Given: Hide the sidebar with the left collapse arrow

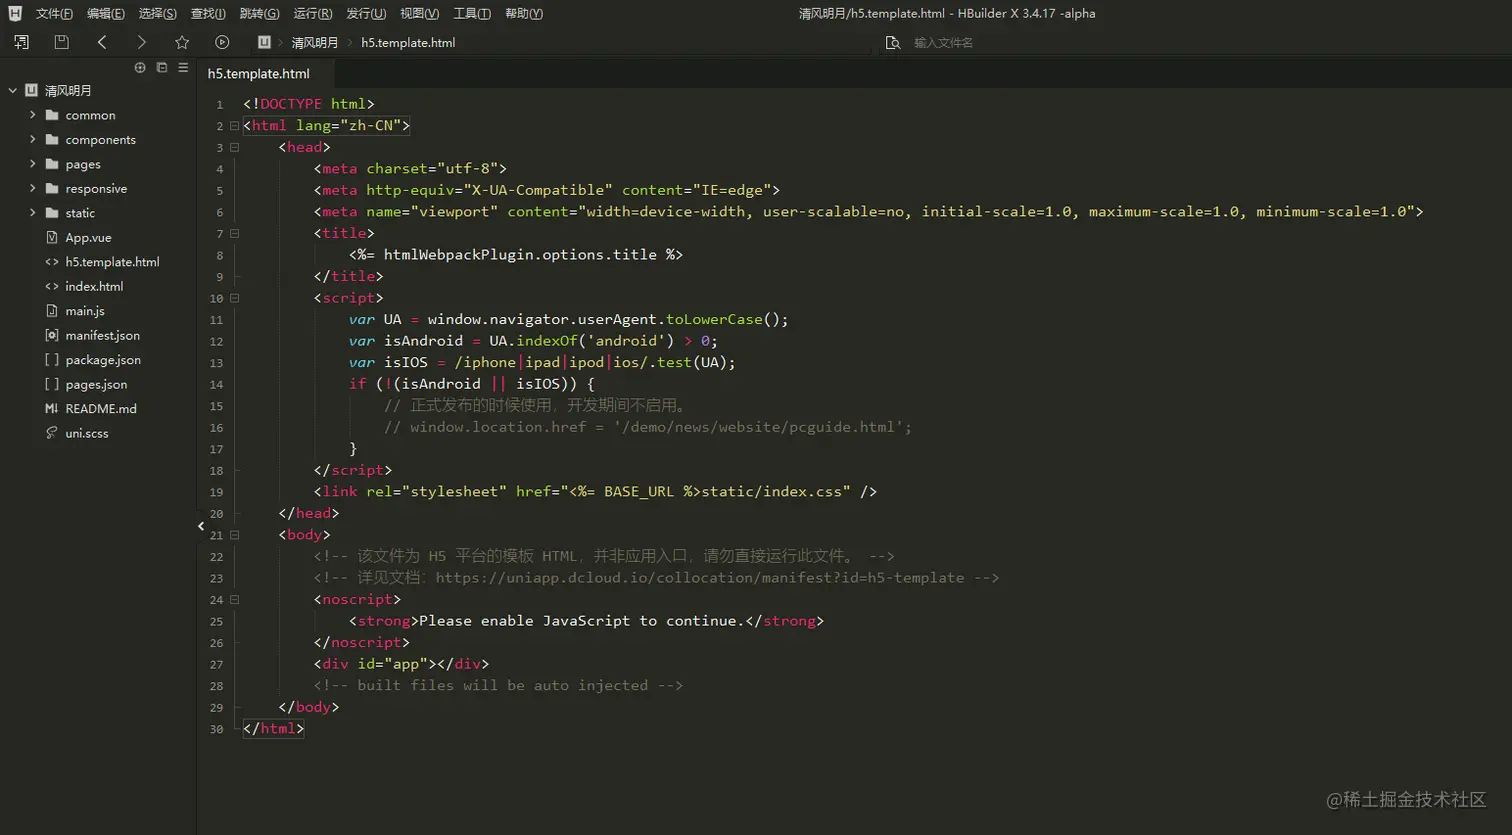Looking at the screenshot, I should [201, 526].
